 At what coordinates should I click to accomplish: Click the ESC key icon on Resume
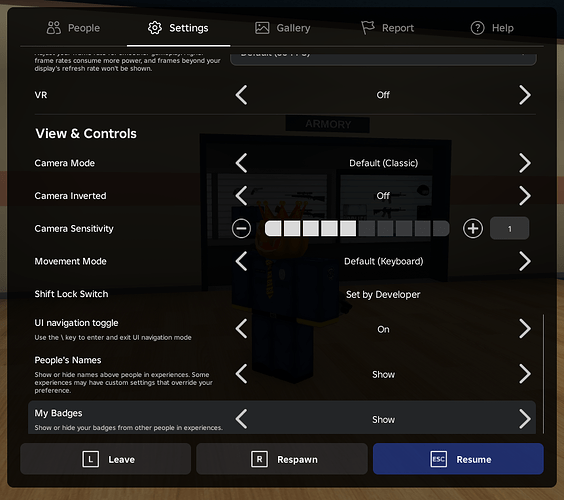point(438,459)
